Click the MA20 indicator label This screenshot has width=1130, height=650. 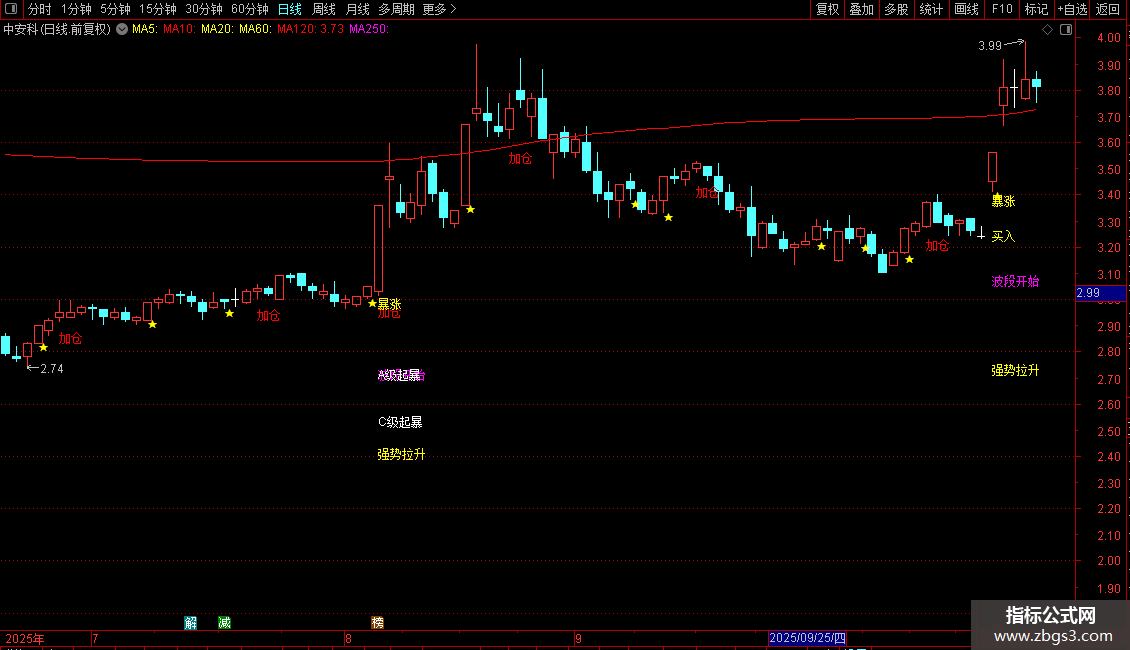click(217, 29)
